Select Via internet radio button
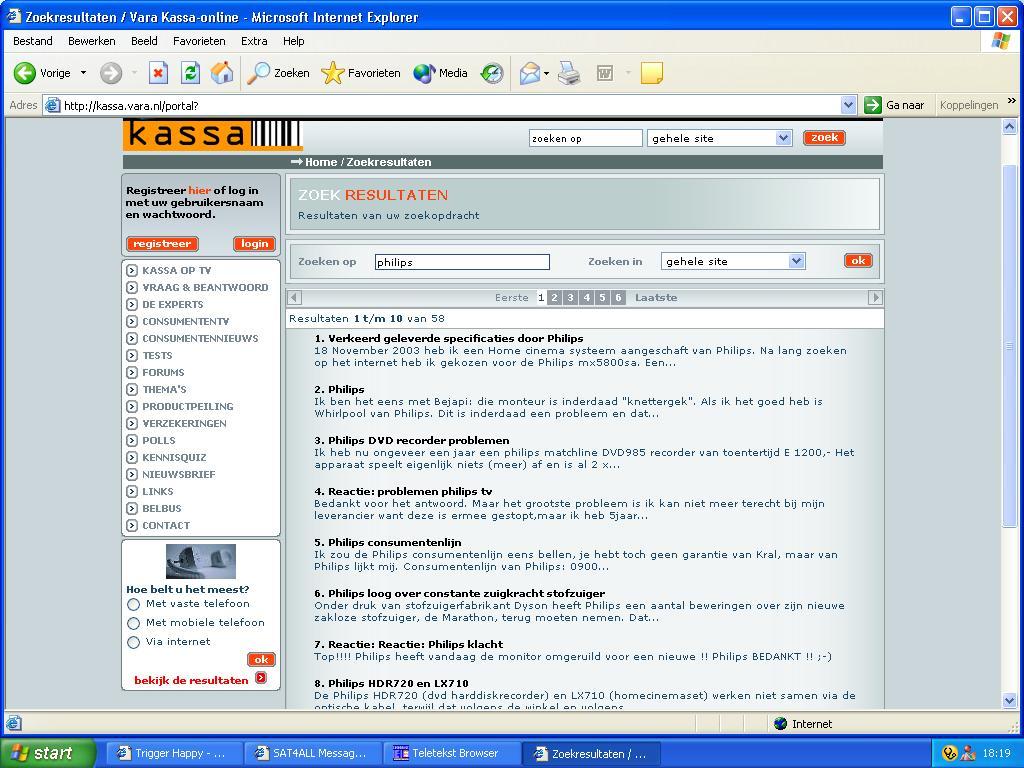 [133, 642]
